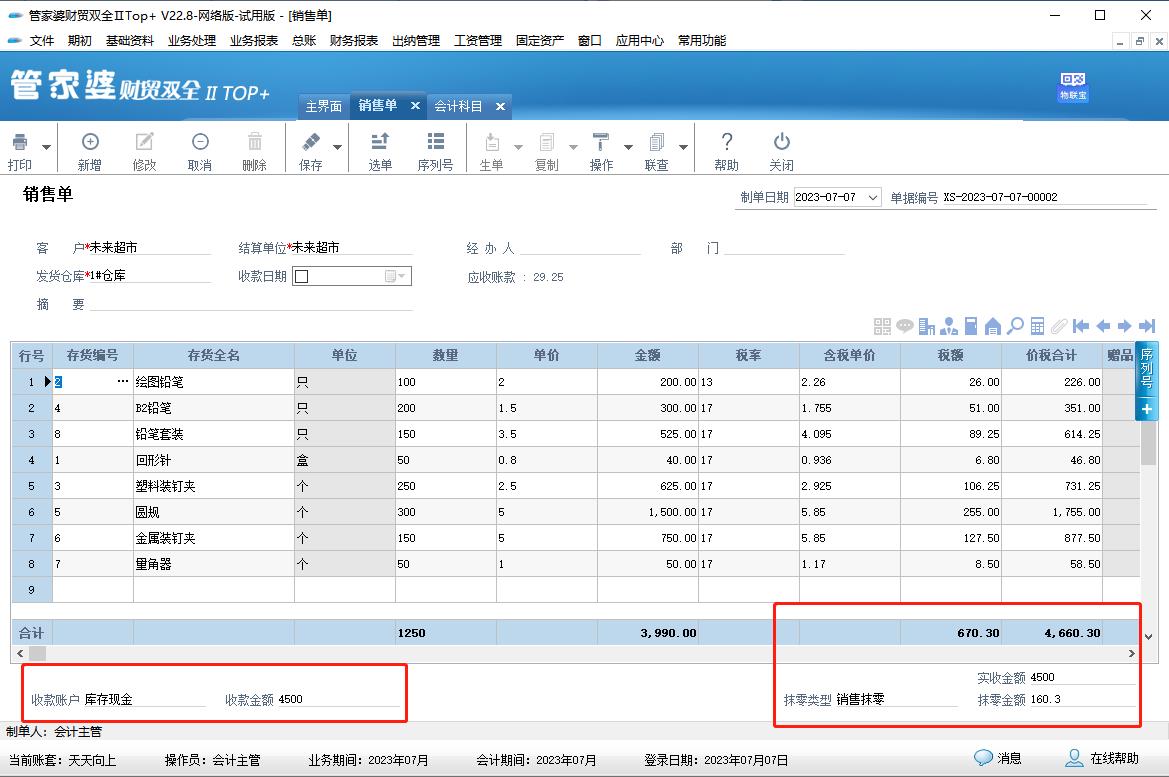The image size is (1169, 777).
Task: Click the 经办人 input field
Action: click(x=580, y=248)
